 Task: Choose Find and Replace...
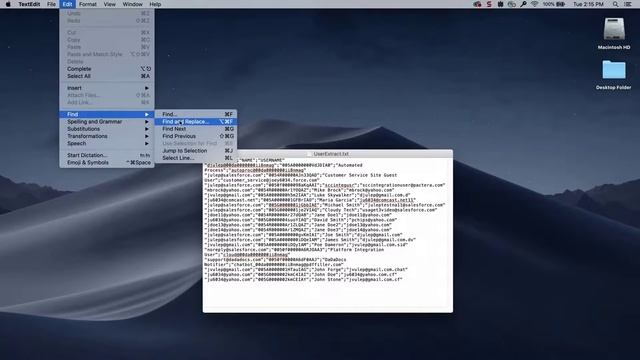(x=196, y=122)
